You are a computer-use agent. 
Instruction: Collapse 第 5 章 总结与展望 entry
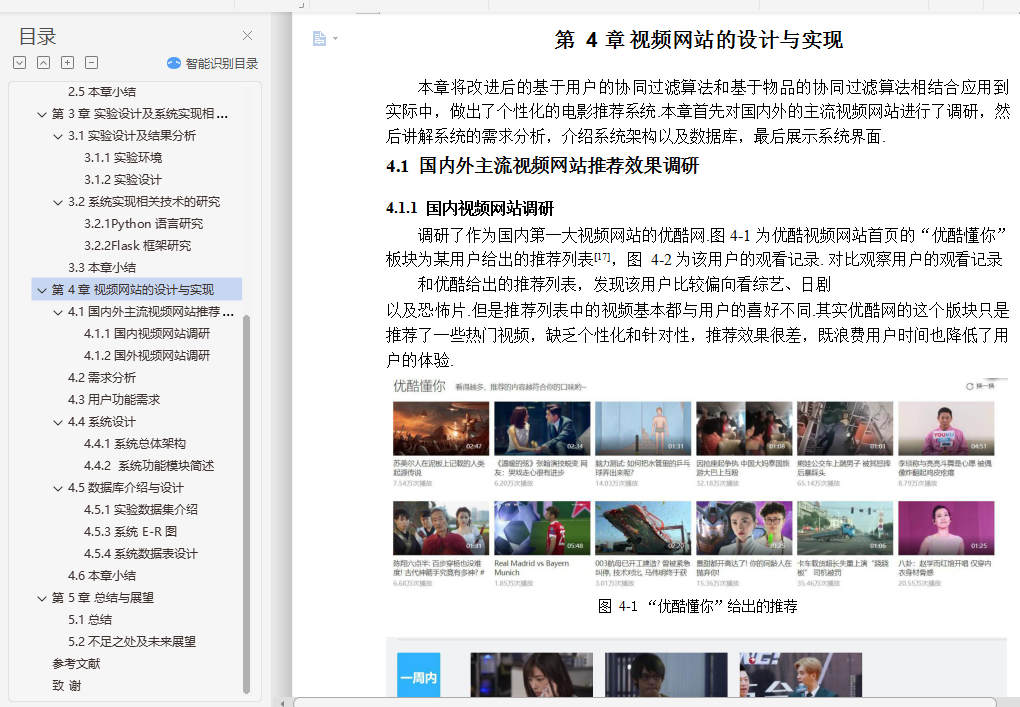coord(42,598)
